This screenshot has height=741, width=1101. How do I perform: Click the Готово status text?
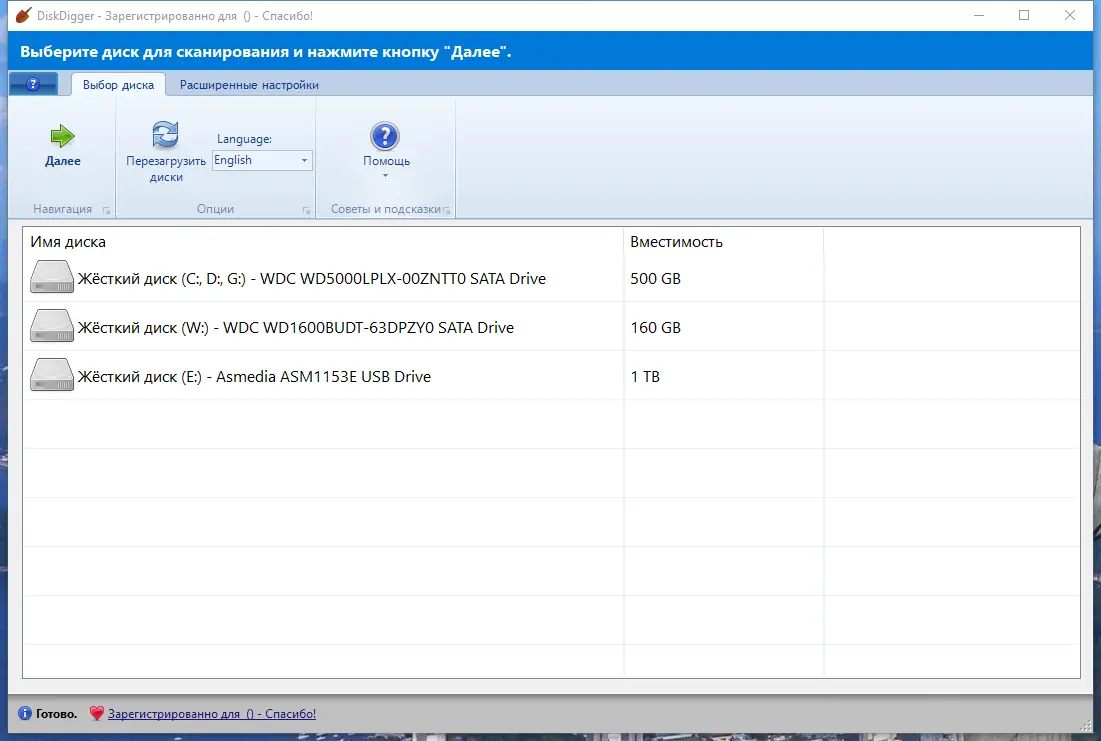[x=56, y=714]
